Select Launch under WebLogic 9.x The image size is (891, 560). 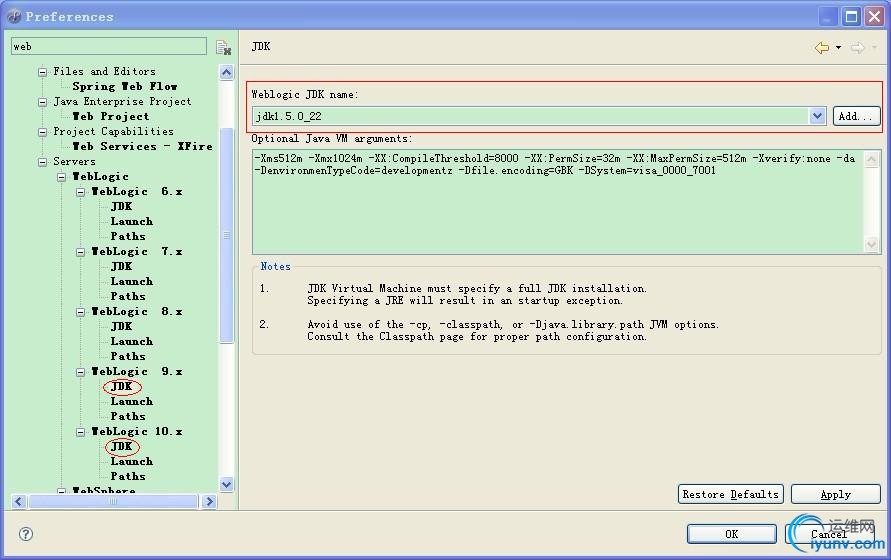[x=132, y=401]
